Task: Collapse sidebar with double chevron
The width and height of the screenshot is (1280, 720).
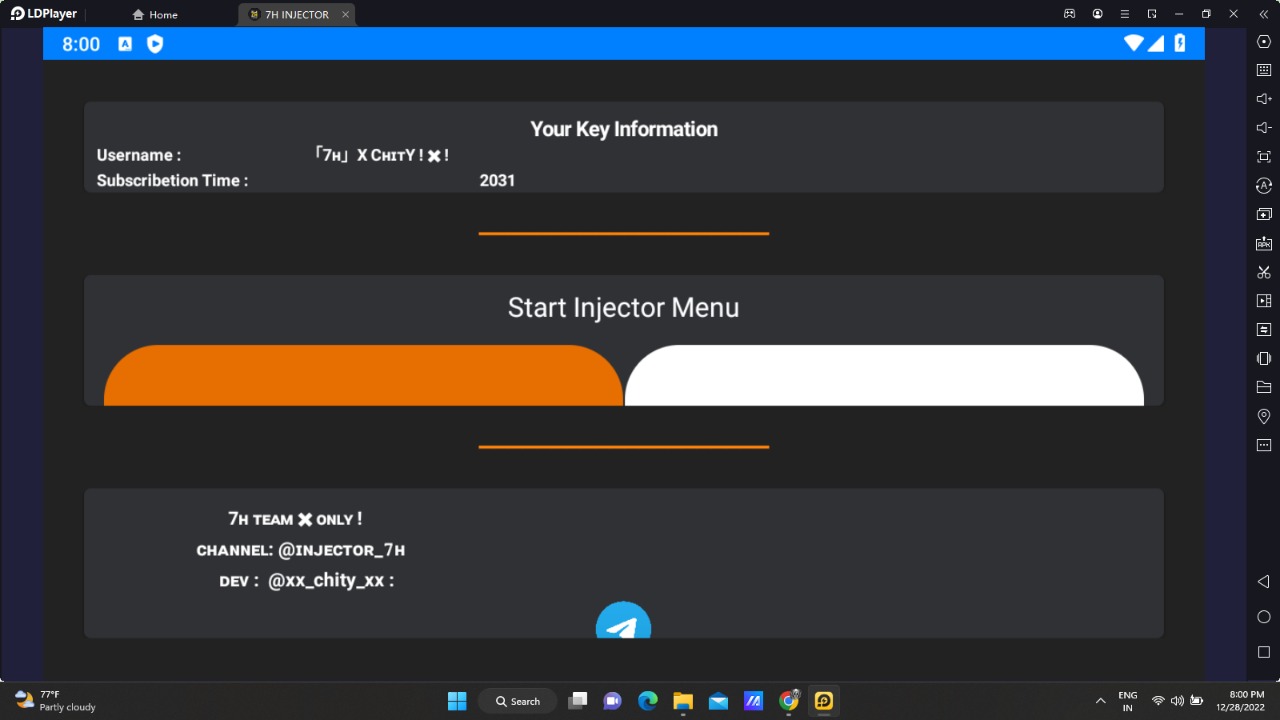Action: coord(1263,14)
